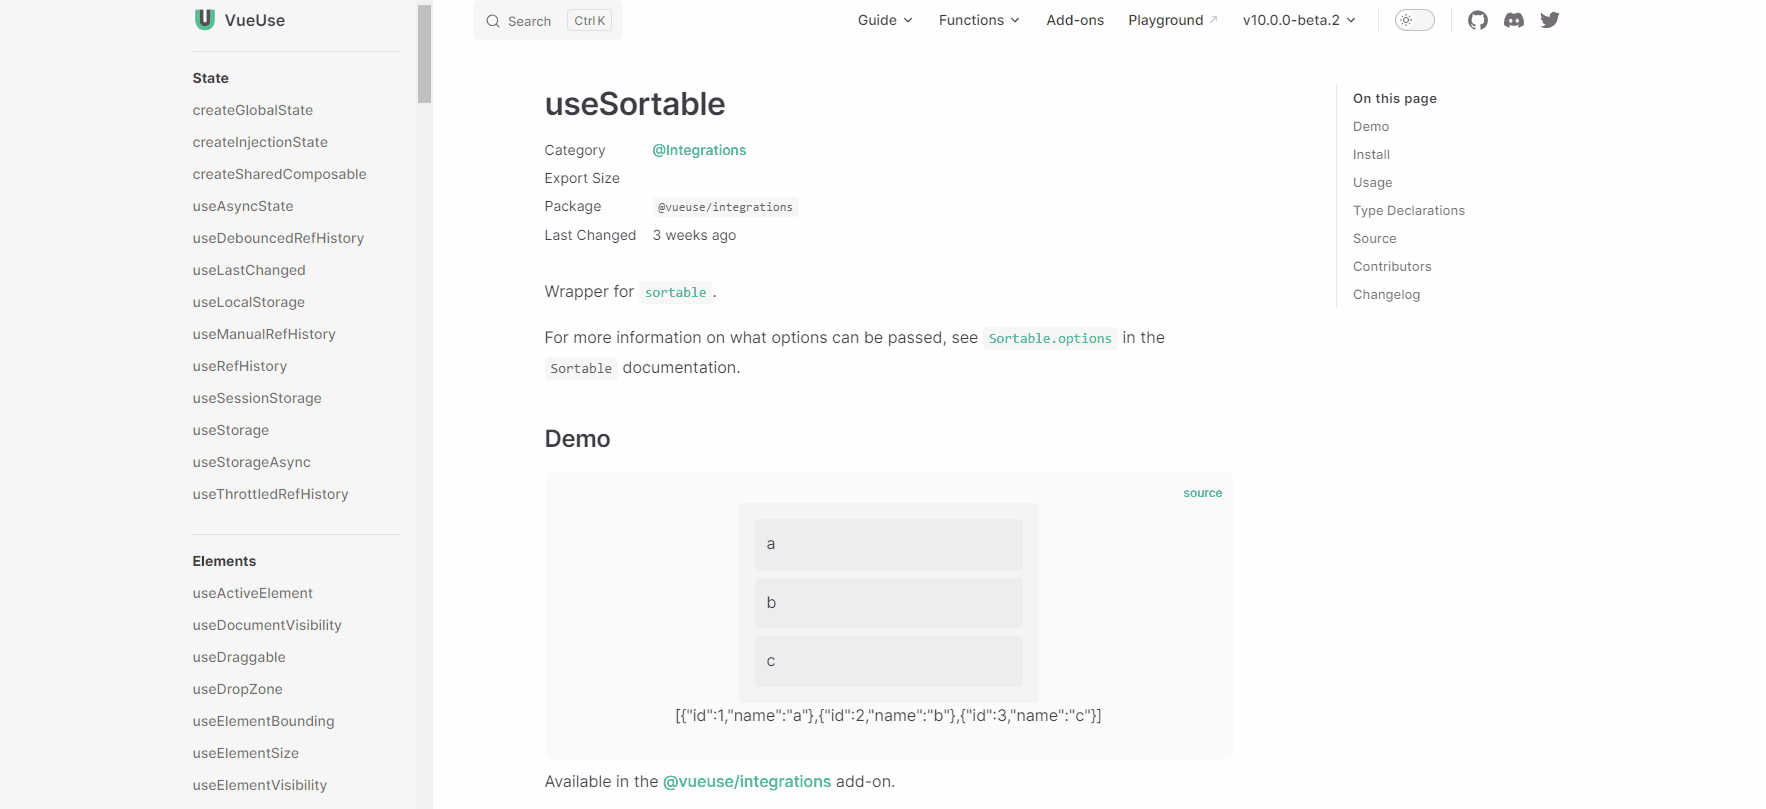Jump to Usage in page outline

click(1372, 182)
